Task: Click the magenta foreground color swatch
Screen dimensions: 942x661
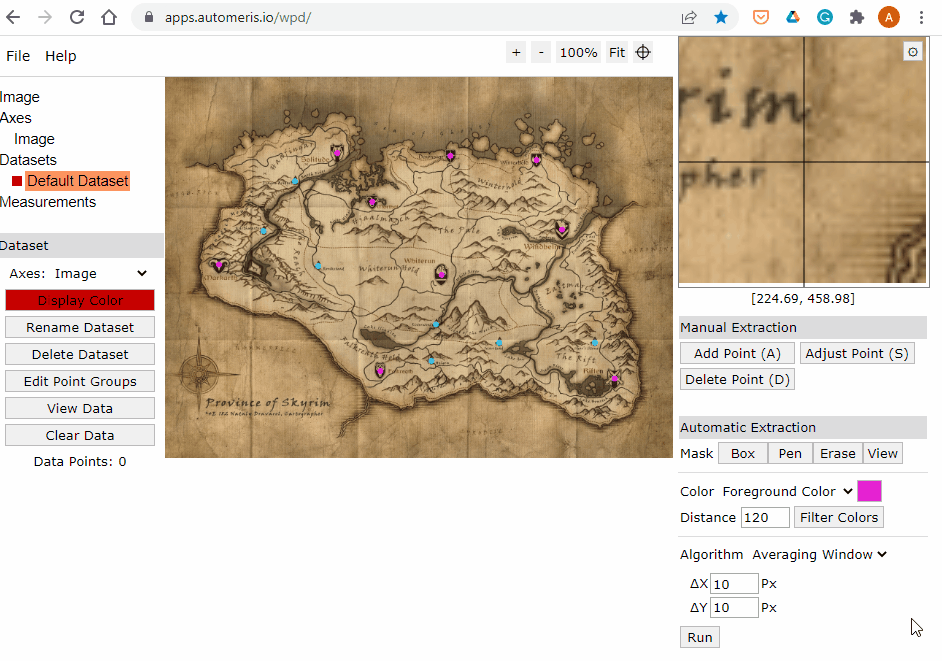Action: click(869, 491)
